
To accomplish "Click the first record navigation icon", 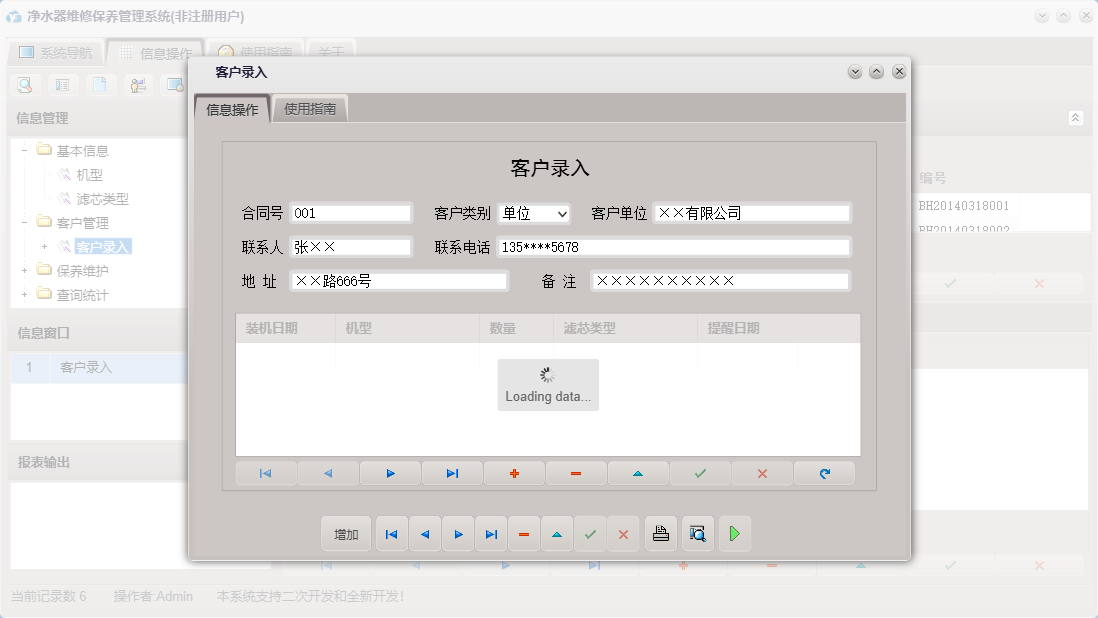I will (x=265, y=472).
